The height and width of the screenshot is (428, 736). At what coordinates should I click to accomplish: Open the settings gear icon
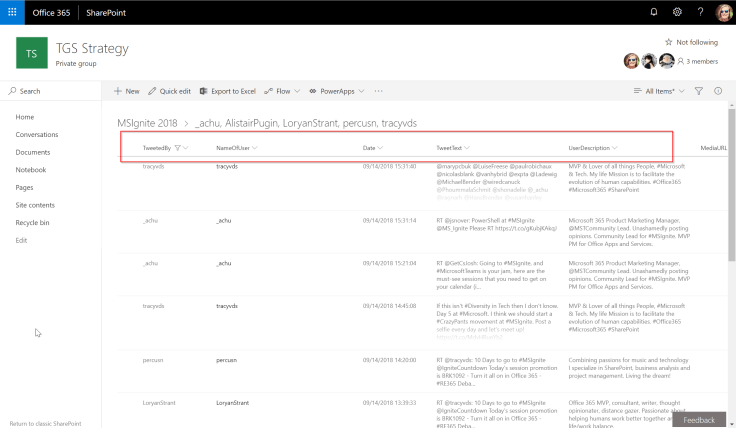[677, 12]
